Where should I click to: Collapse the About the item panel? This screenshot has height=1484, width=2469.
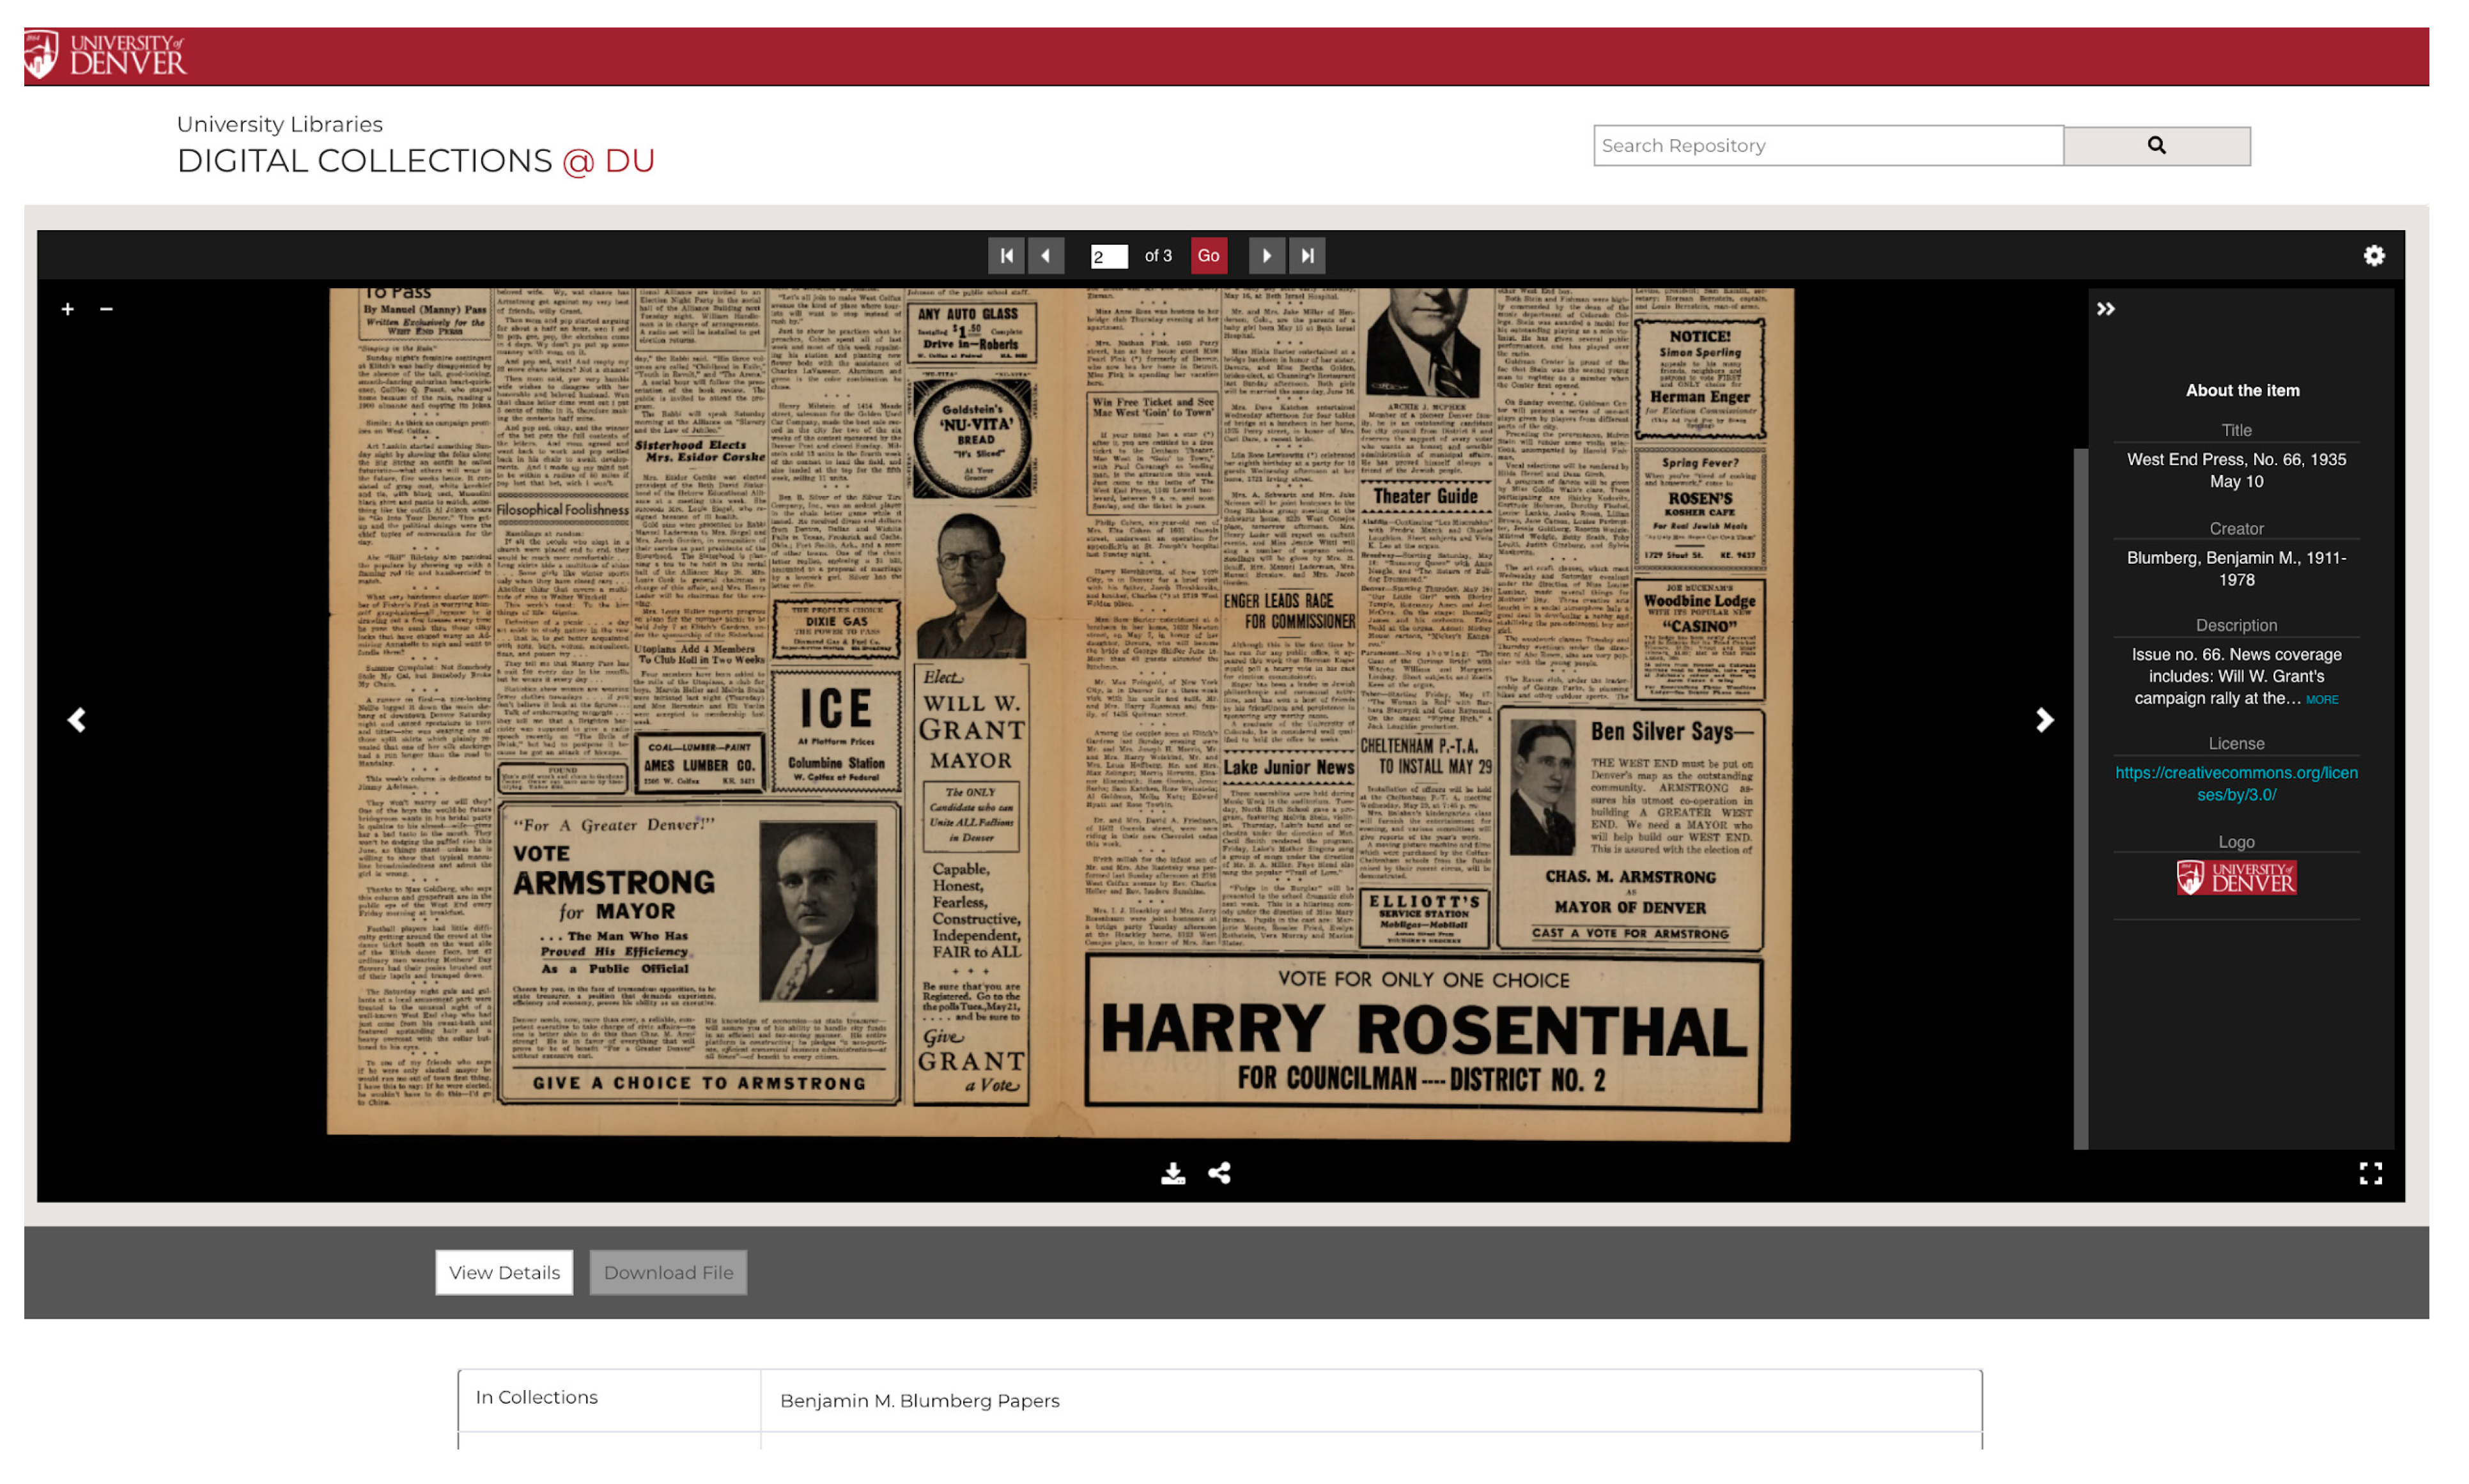pos(2105,309)
